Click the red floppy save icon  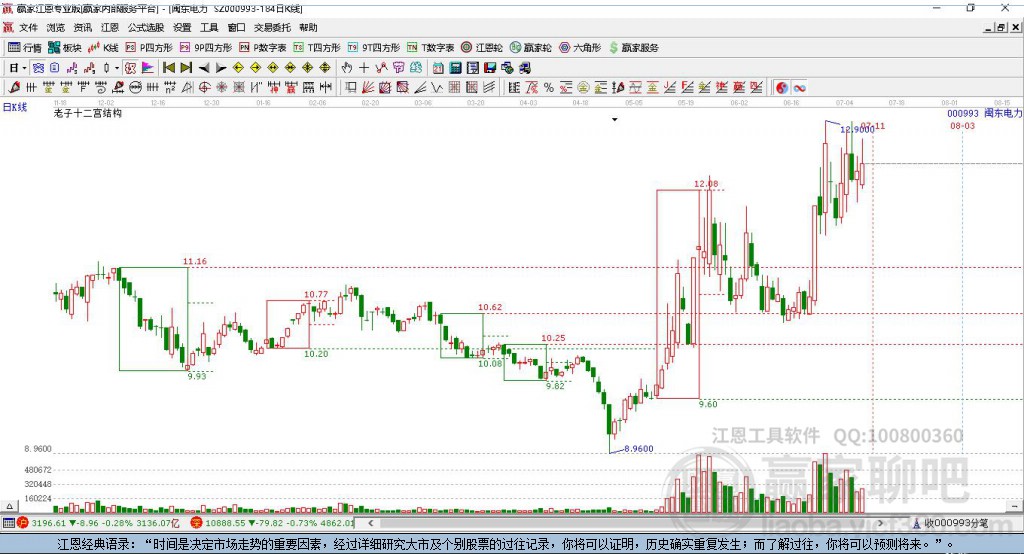pos(490,68)
